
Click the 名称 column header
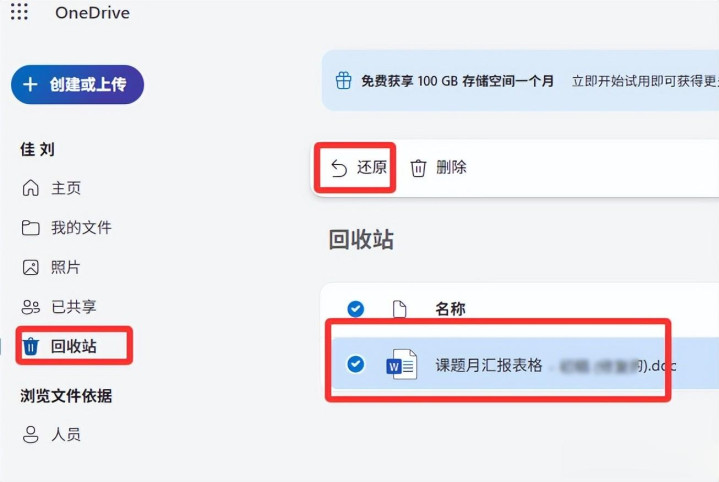pos(450,309)
